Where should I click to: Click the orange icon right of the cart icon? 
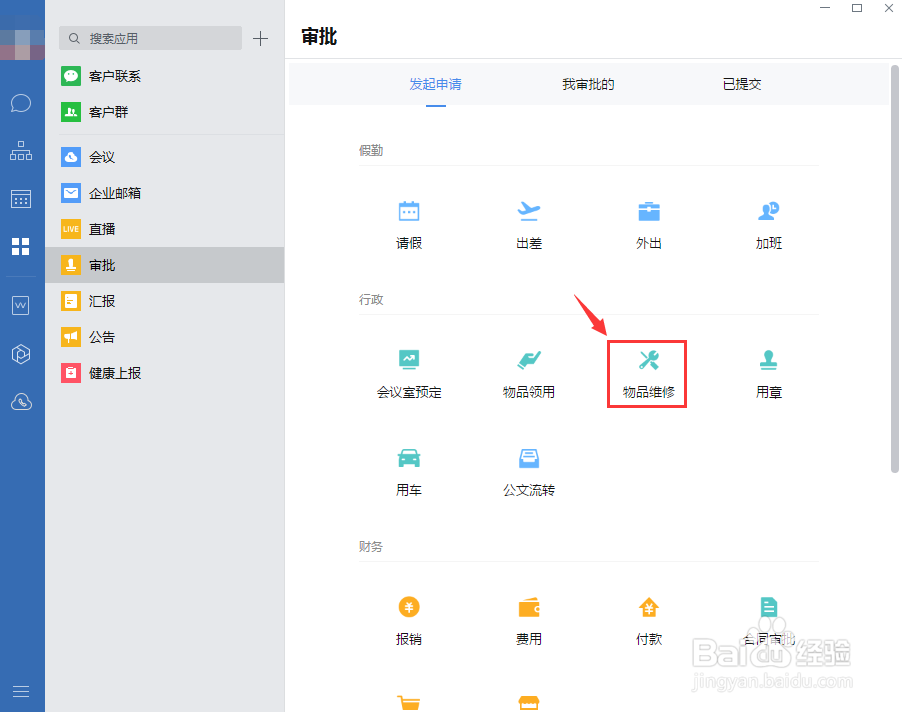pos(529,703)
